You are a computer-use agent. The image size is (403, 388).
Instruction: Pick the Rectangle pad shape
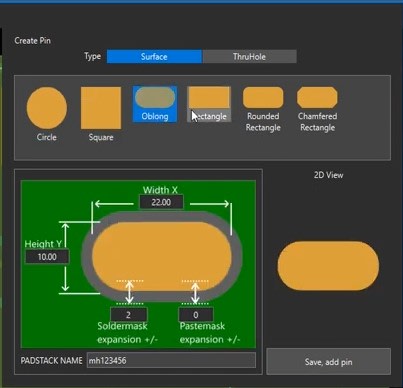[x=209, y=104]
